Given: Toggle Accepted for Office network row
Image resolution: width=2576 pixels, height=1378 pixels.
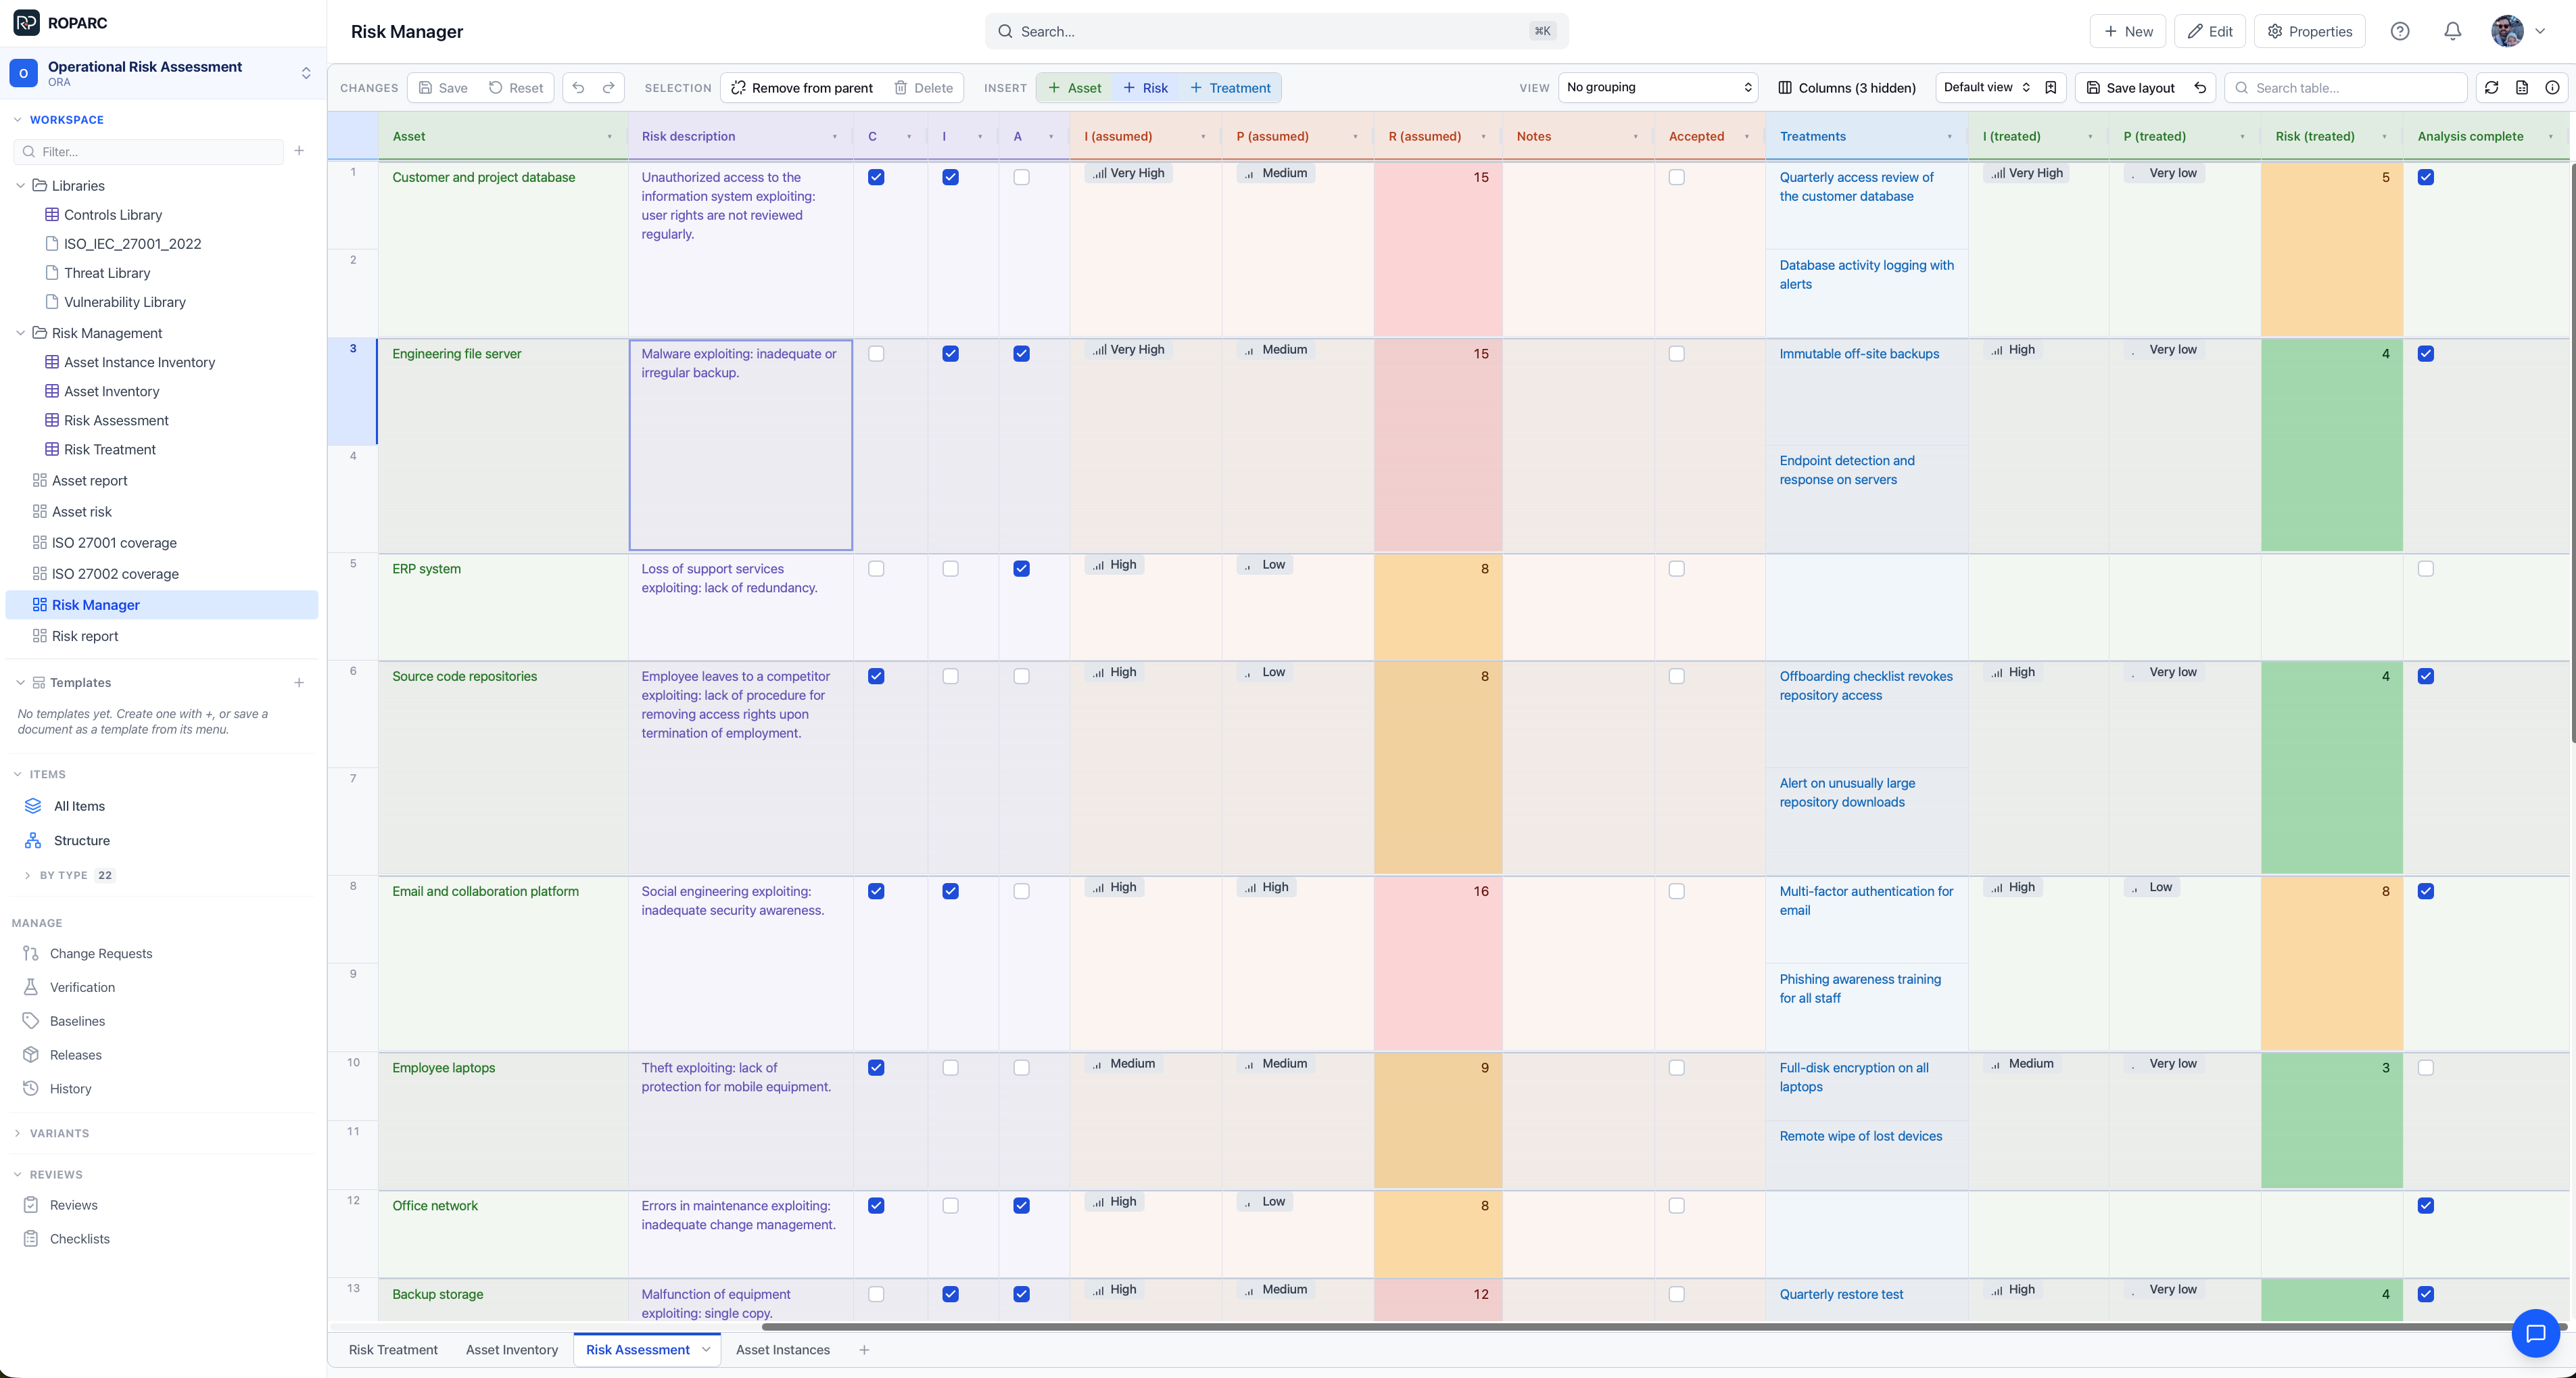Looking at the screenshot, I should click(1677, 1206).
